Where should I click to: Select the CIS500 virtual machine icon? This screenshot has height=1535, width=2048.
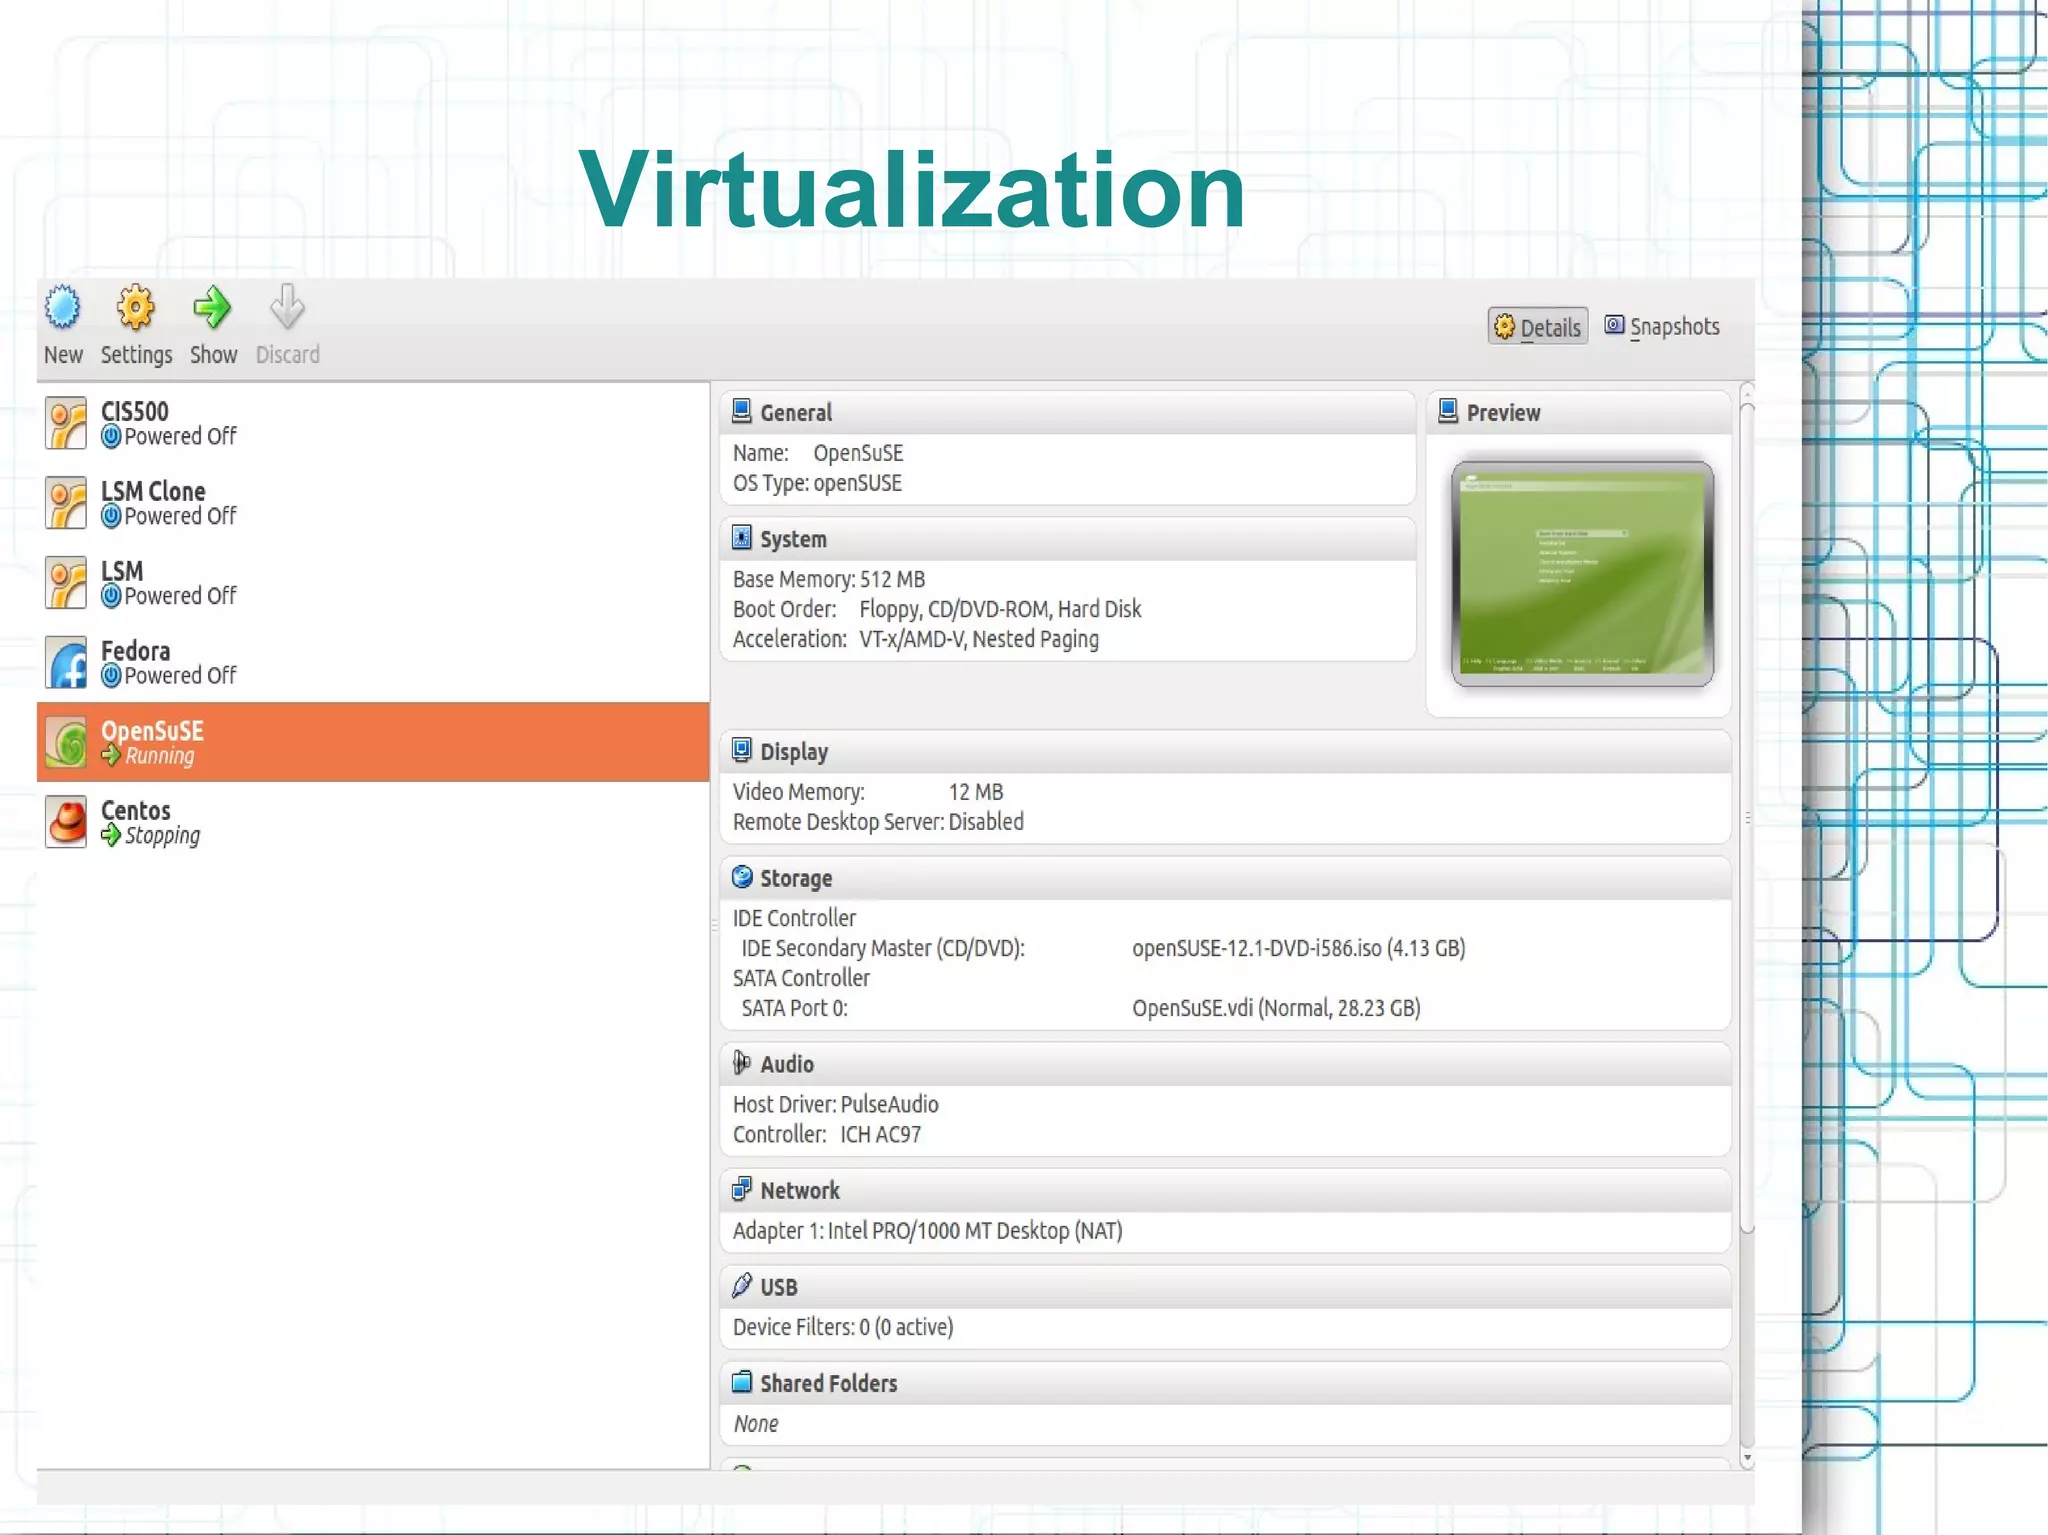click(x=66, y=423)
